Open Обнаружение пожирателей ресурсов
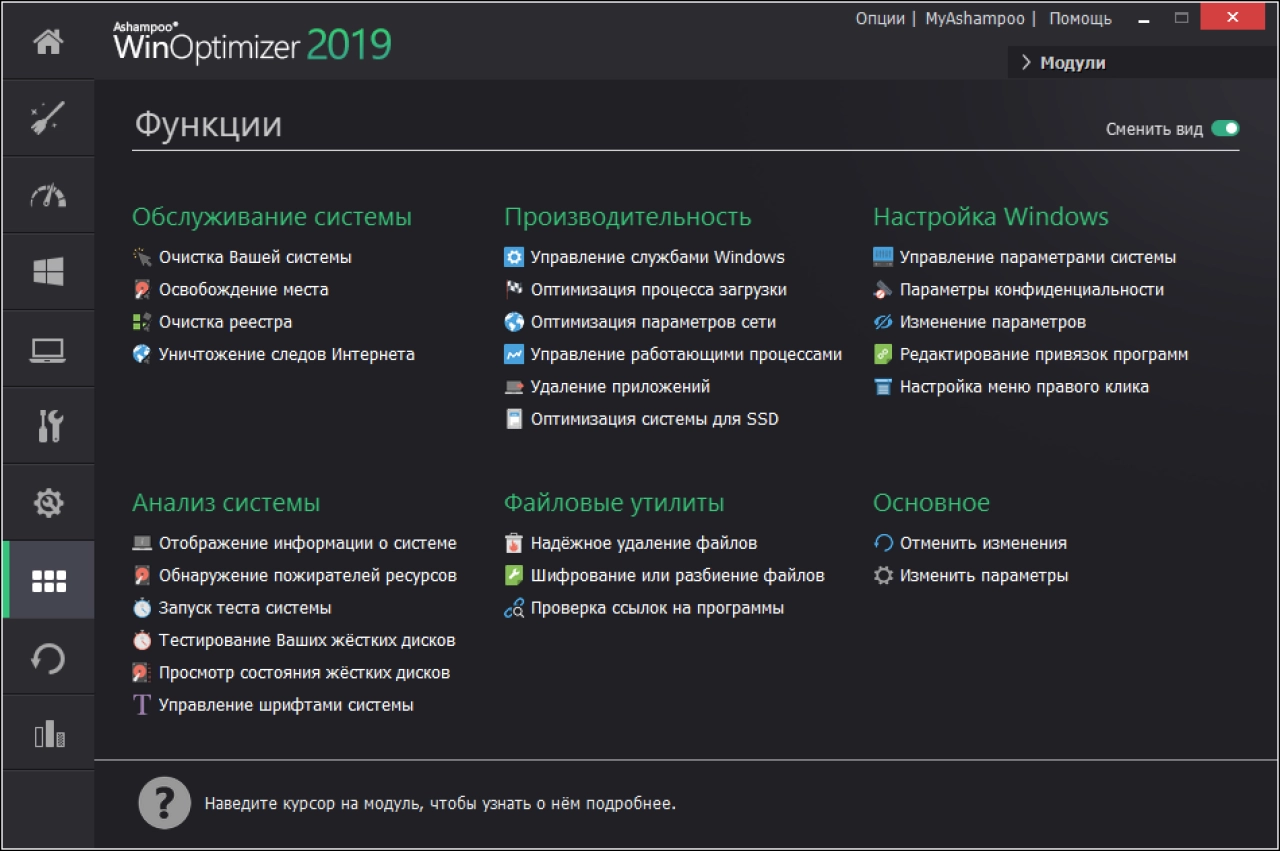Screen dimensions: 1280x851 [308, 576]
